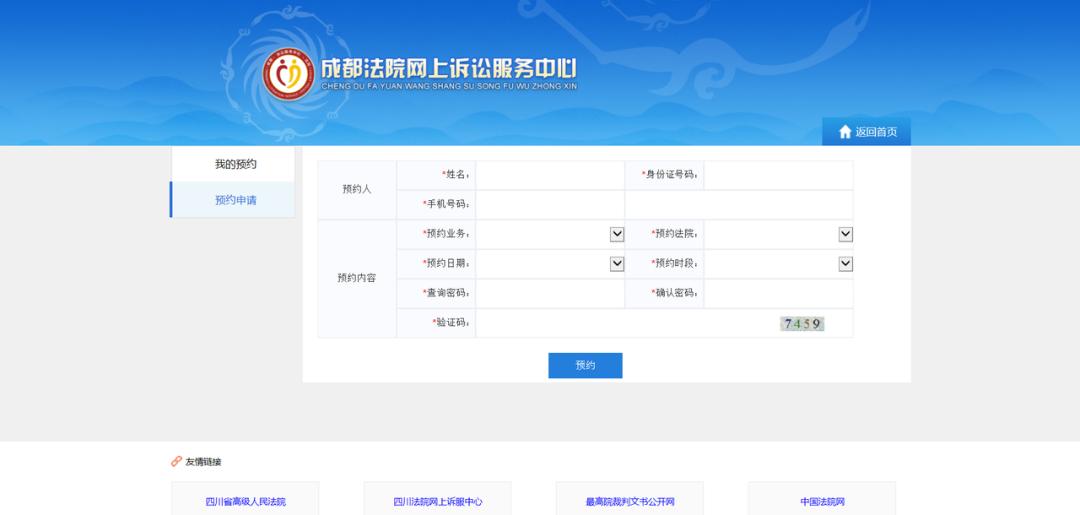The width and height of the screenshot is (1080, 515).
Task: Click the court service center logo emblem
Action: pos(288,73)
